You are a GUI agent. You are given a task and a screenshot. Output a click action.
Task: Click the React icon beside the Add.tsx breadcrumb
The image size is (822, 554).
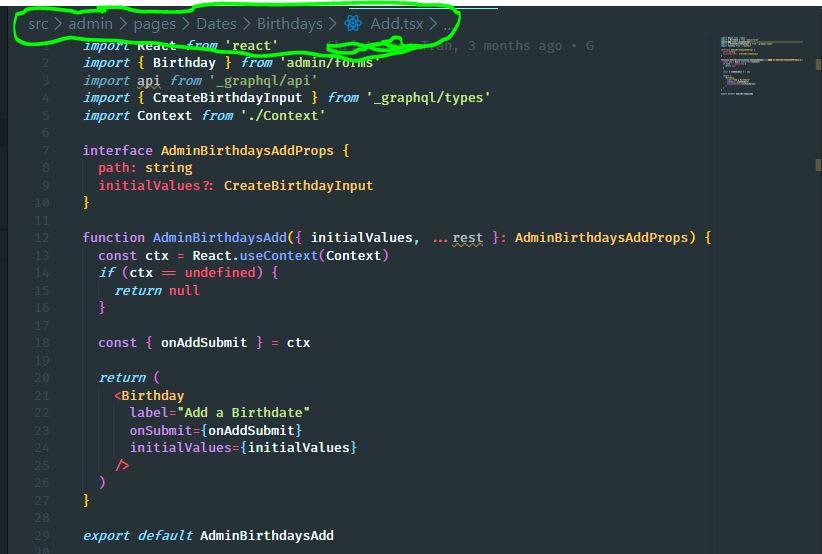tap(353, 23)
